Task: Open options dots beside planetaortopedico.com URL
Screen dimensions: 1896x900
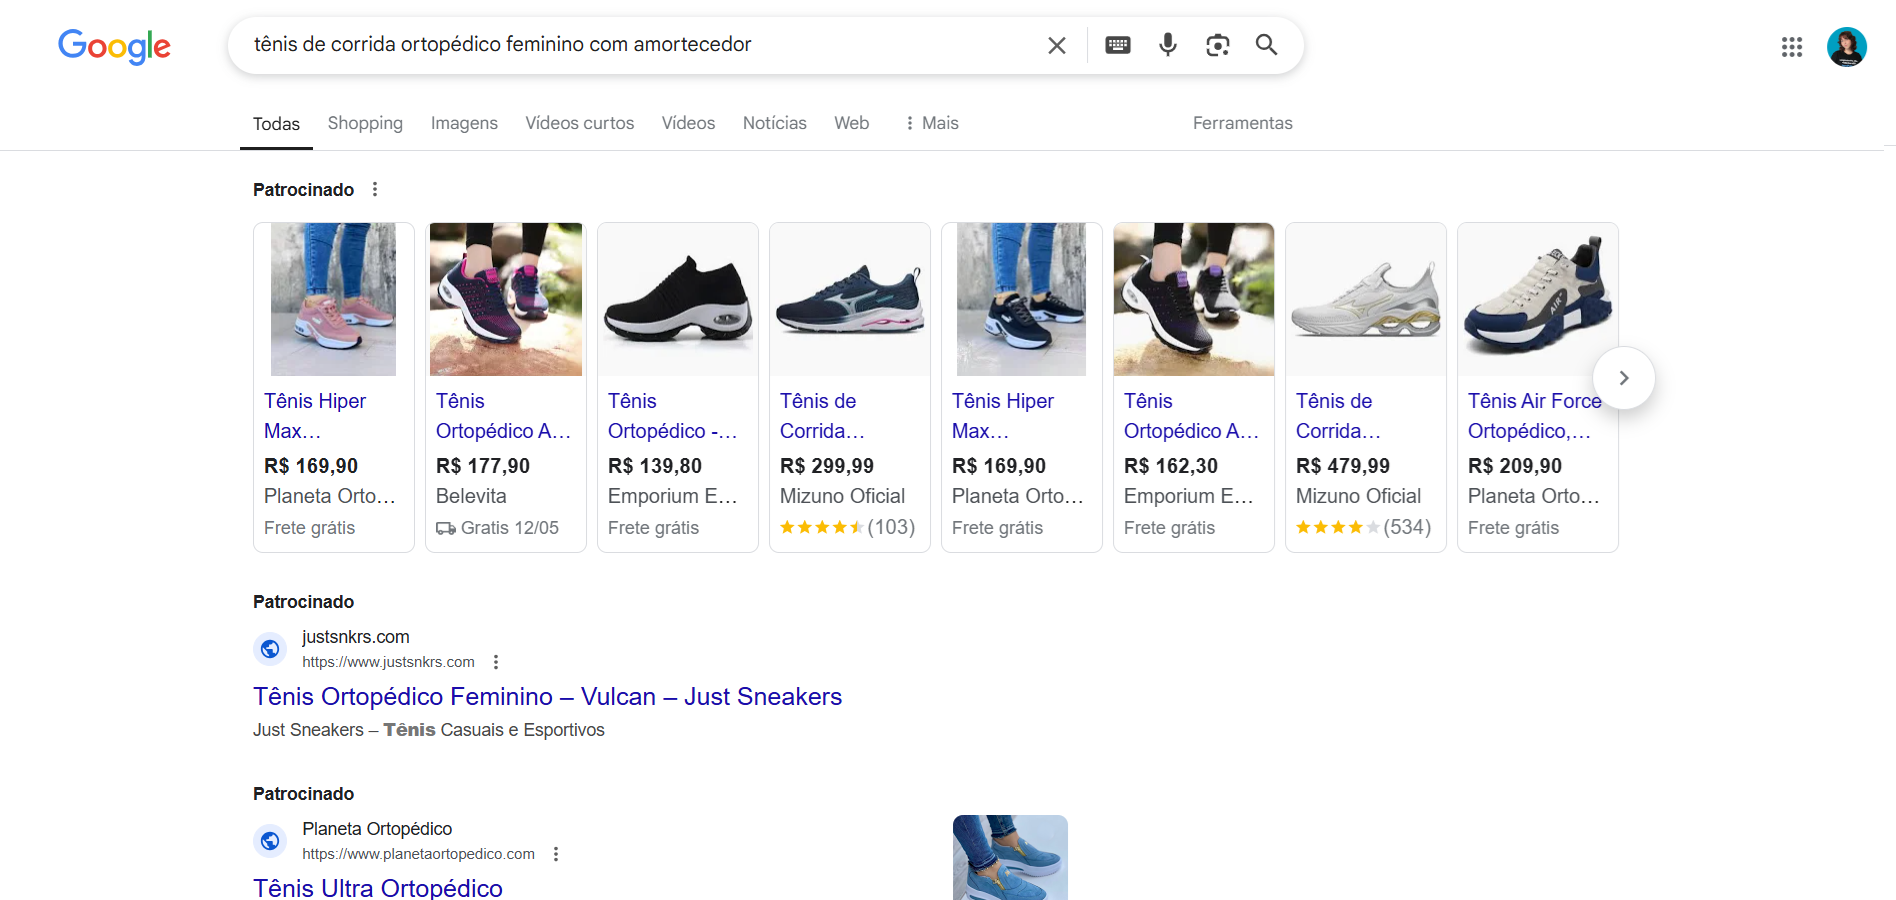Action: 556,854
